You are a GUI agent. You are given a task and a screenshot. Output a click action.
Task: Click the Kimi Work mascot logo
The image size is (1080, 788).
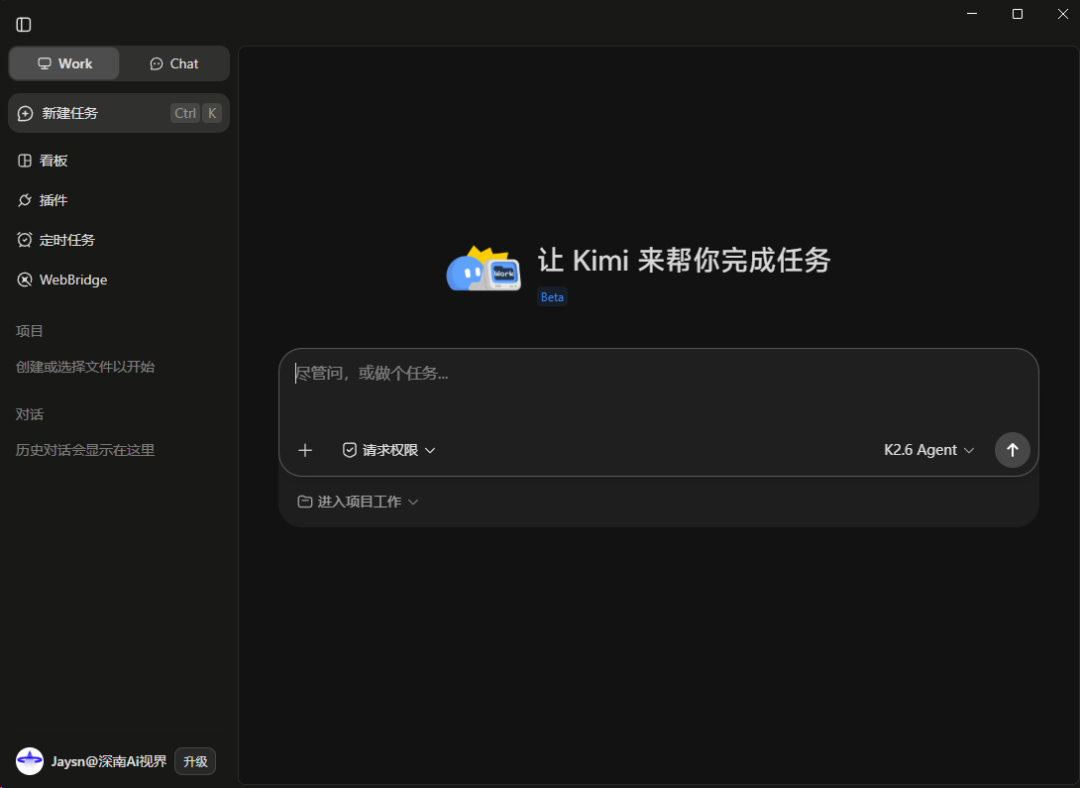[484, 269]
